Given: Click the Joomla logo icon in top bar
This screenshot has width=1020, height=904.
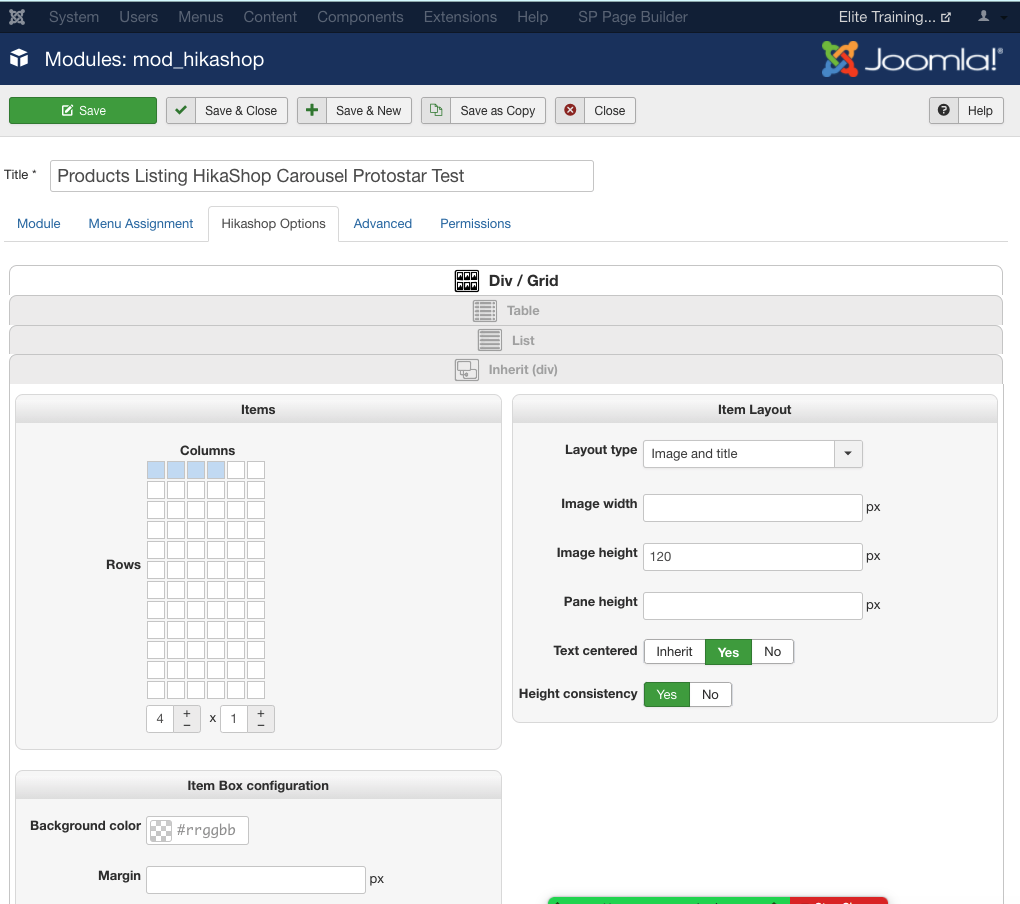Looking at the screenshot, I should [x=18, y=17].
